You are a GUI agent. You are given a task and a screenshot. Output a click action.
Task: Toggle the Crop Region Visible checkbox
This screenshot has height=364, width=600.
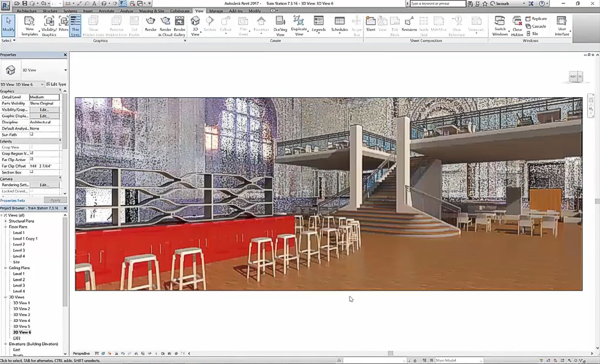pyautogui.click(x=32, y=153)
